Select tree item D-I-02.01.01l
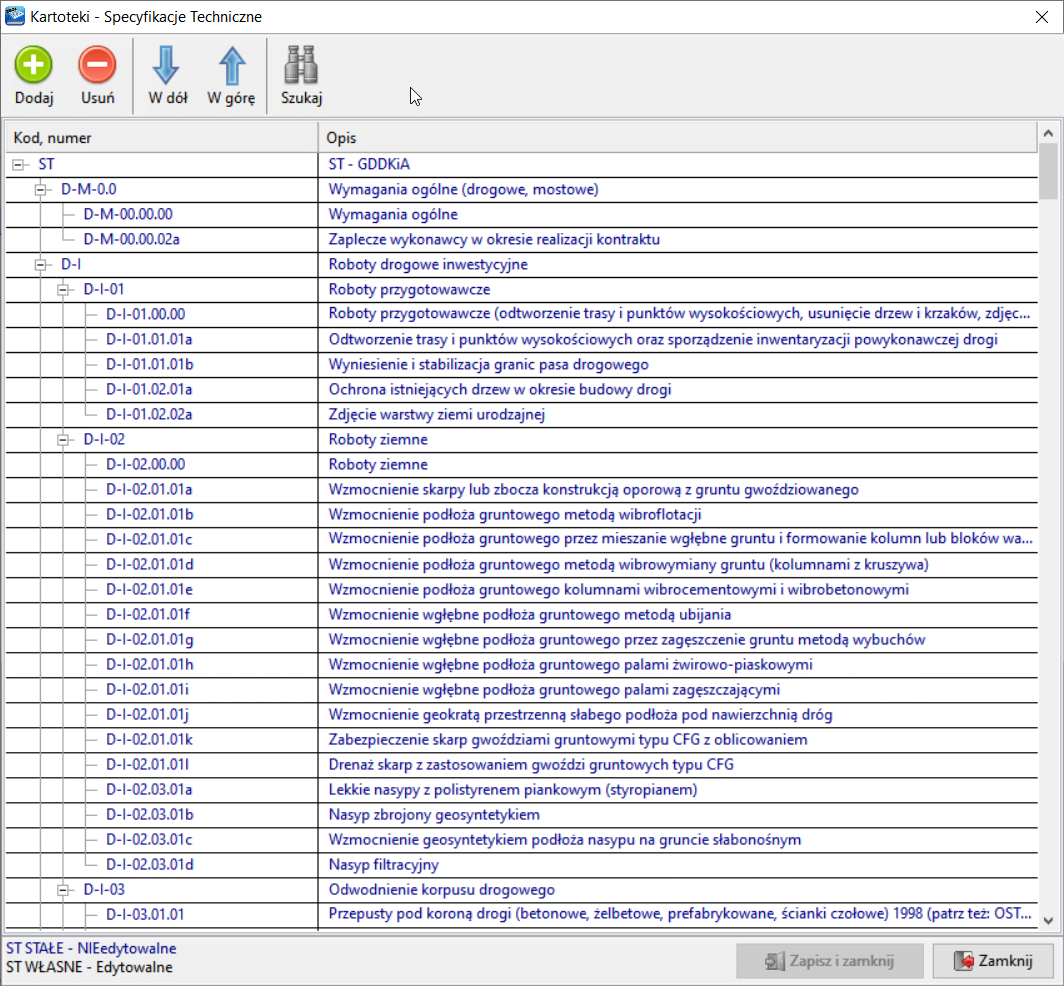 pos(147,765)
